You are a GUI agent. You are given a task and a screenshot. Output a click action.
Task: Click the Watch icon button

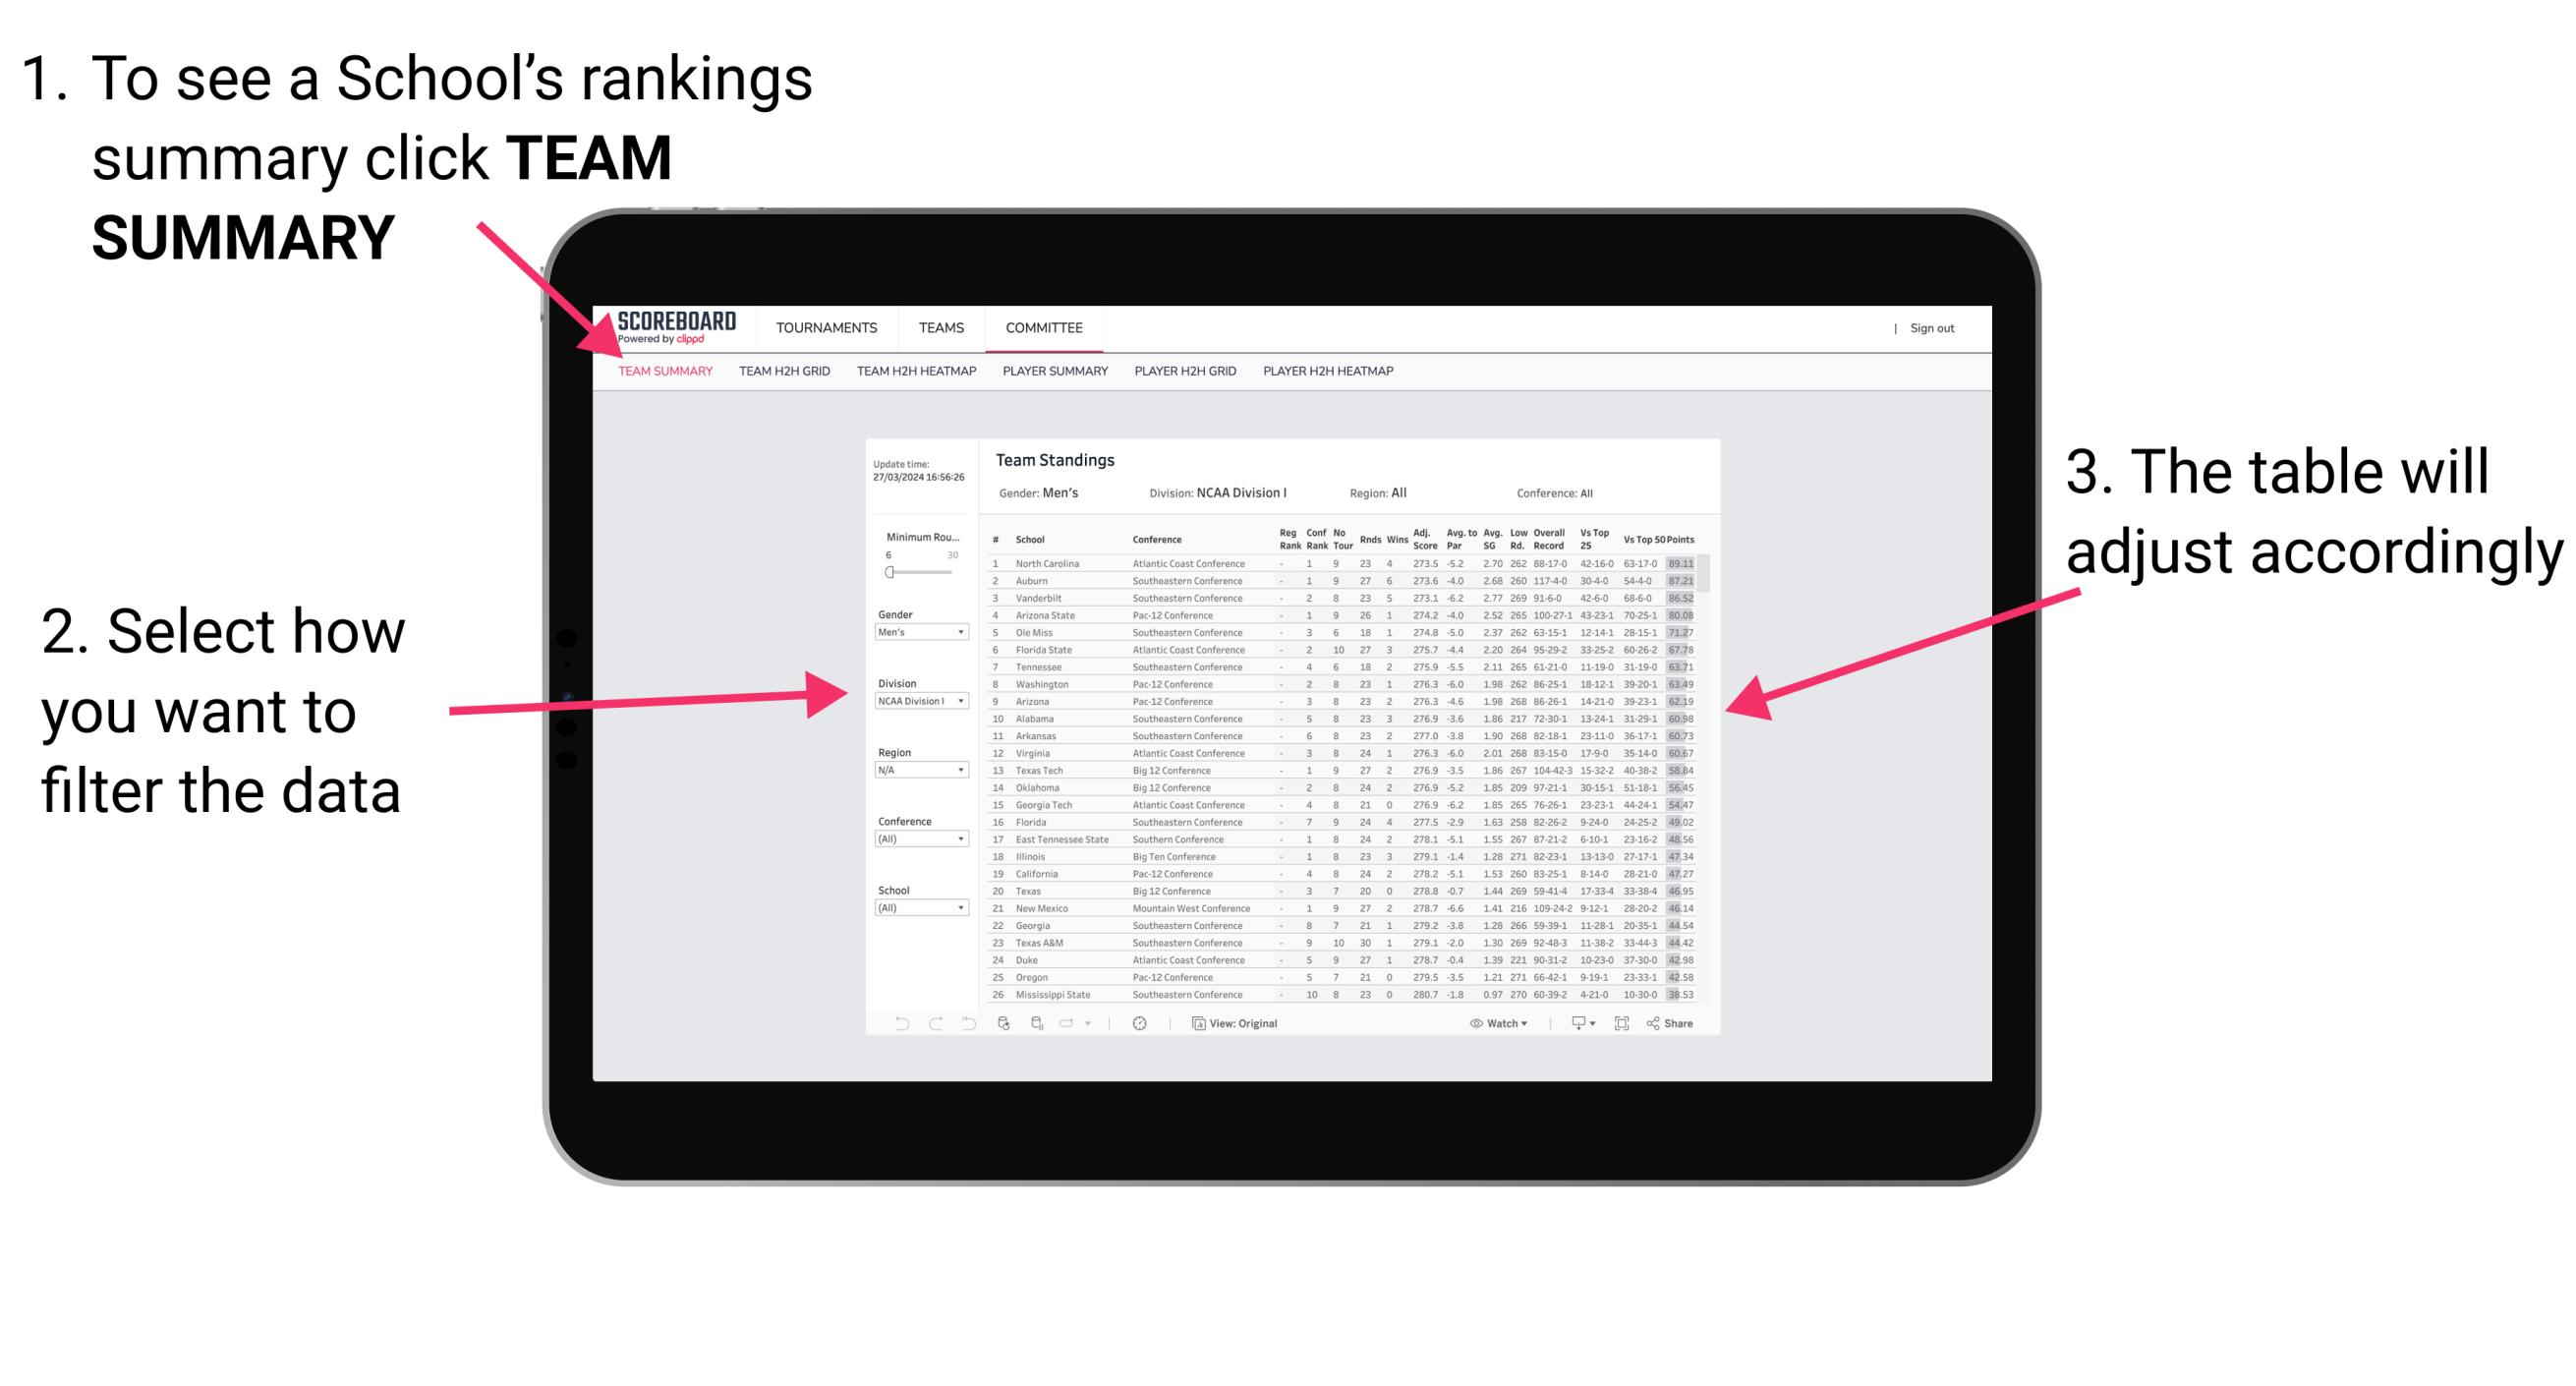(1472, 1024)
